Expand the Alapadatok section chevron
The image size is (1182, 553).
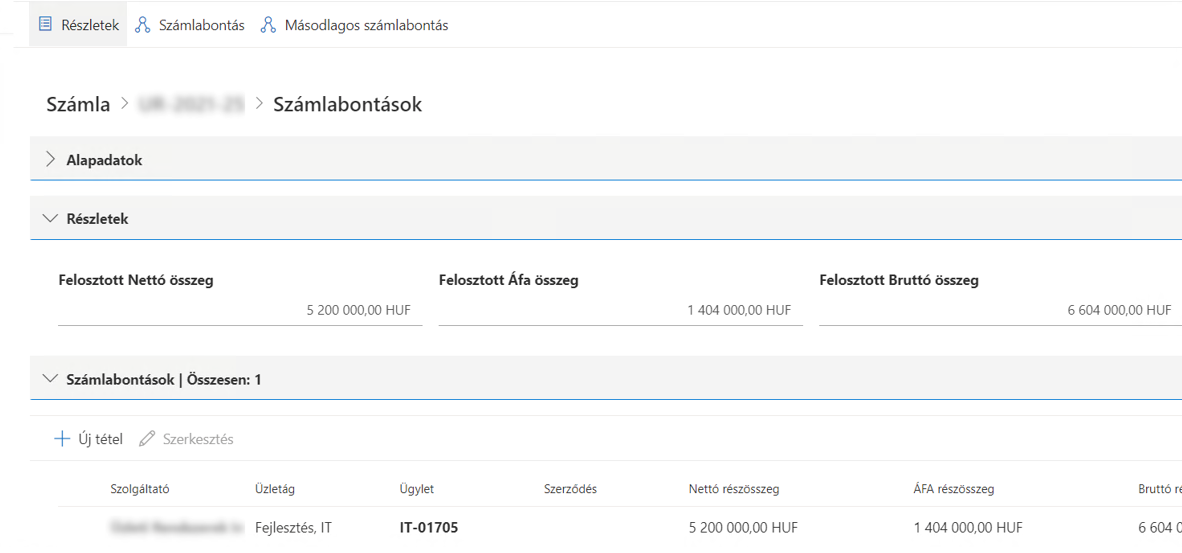(x=50, y=160)
